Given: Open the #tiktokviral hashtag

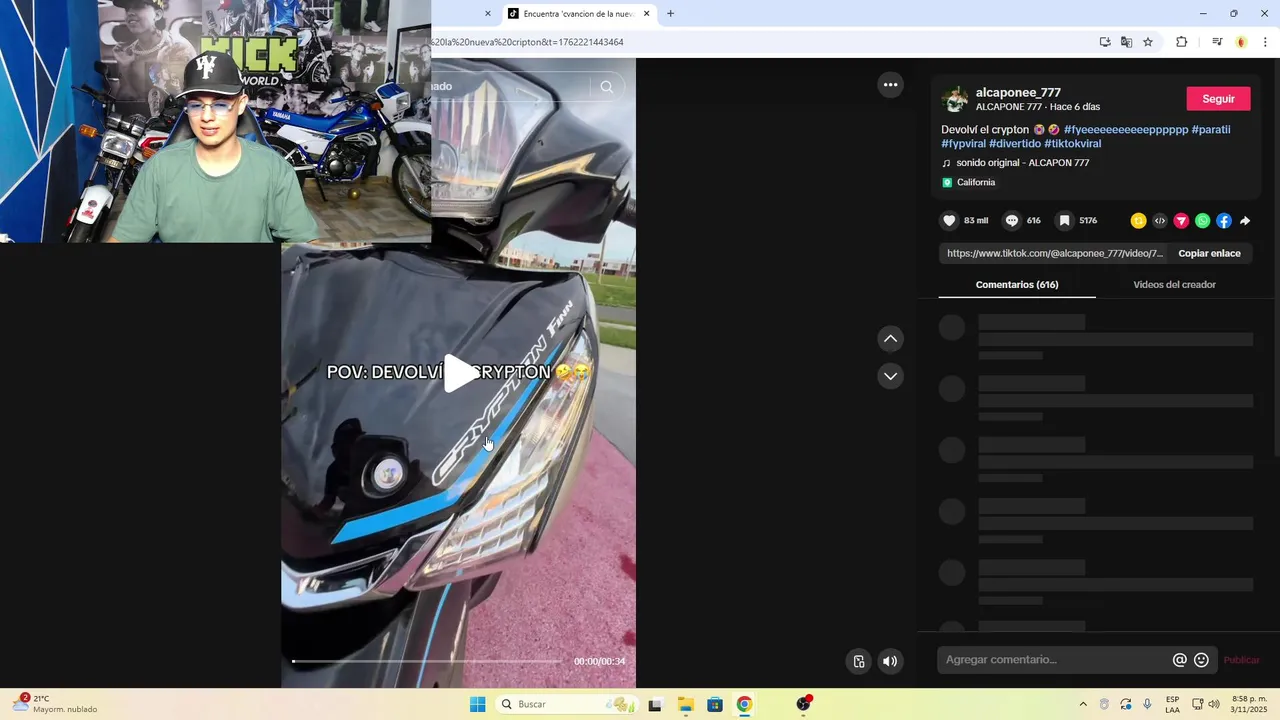Looking at the screenshot, I should [1072, 144].
